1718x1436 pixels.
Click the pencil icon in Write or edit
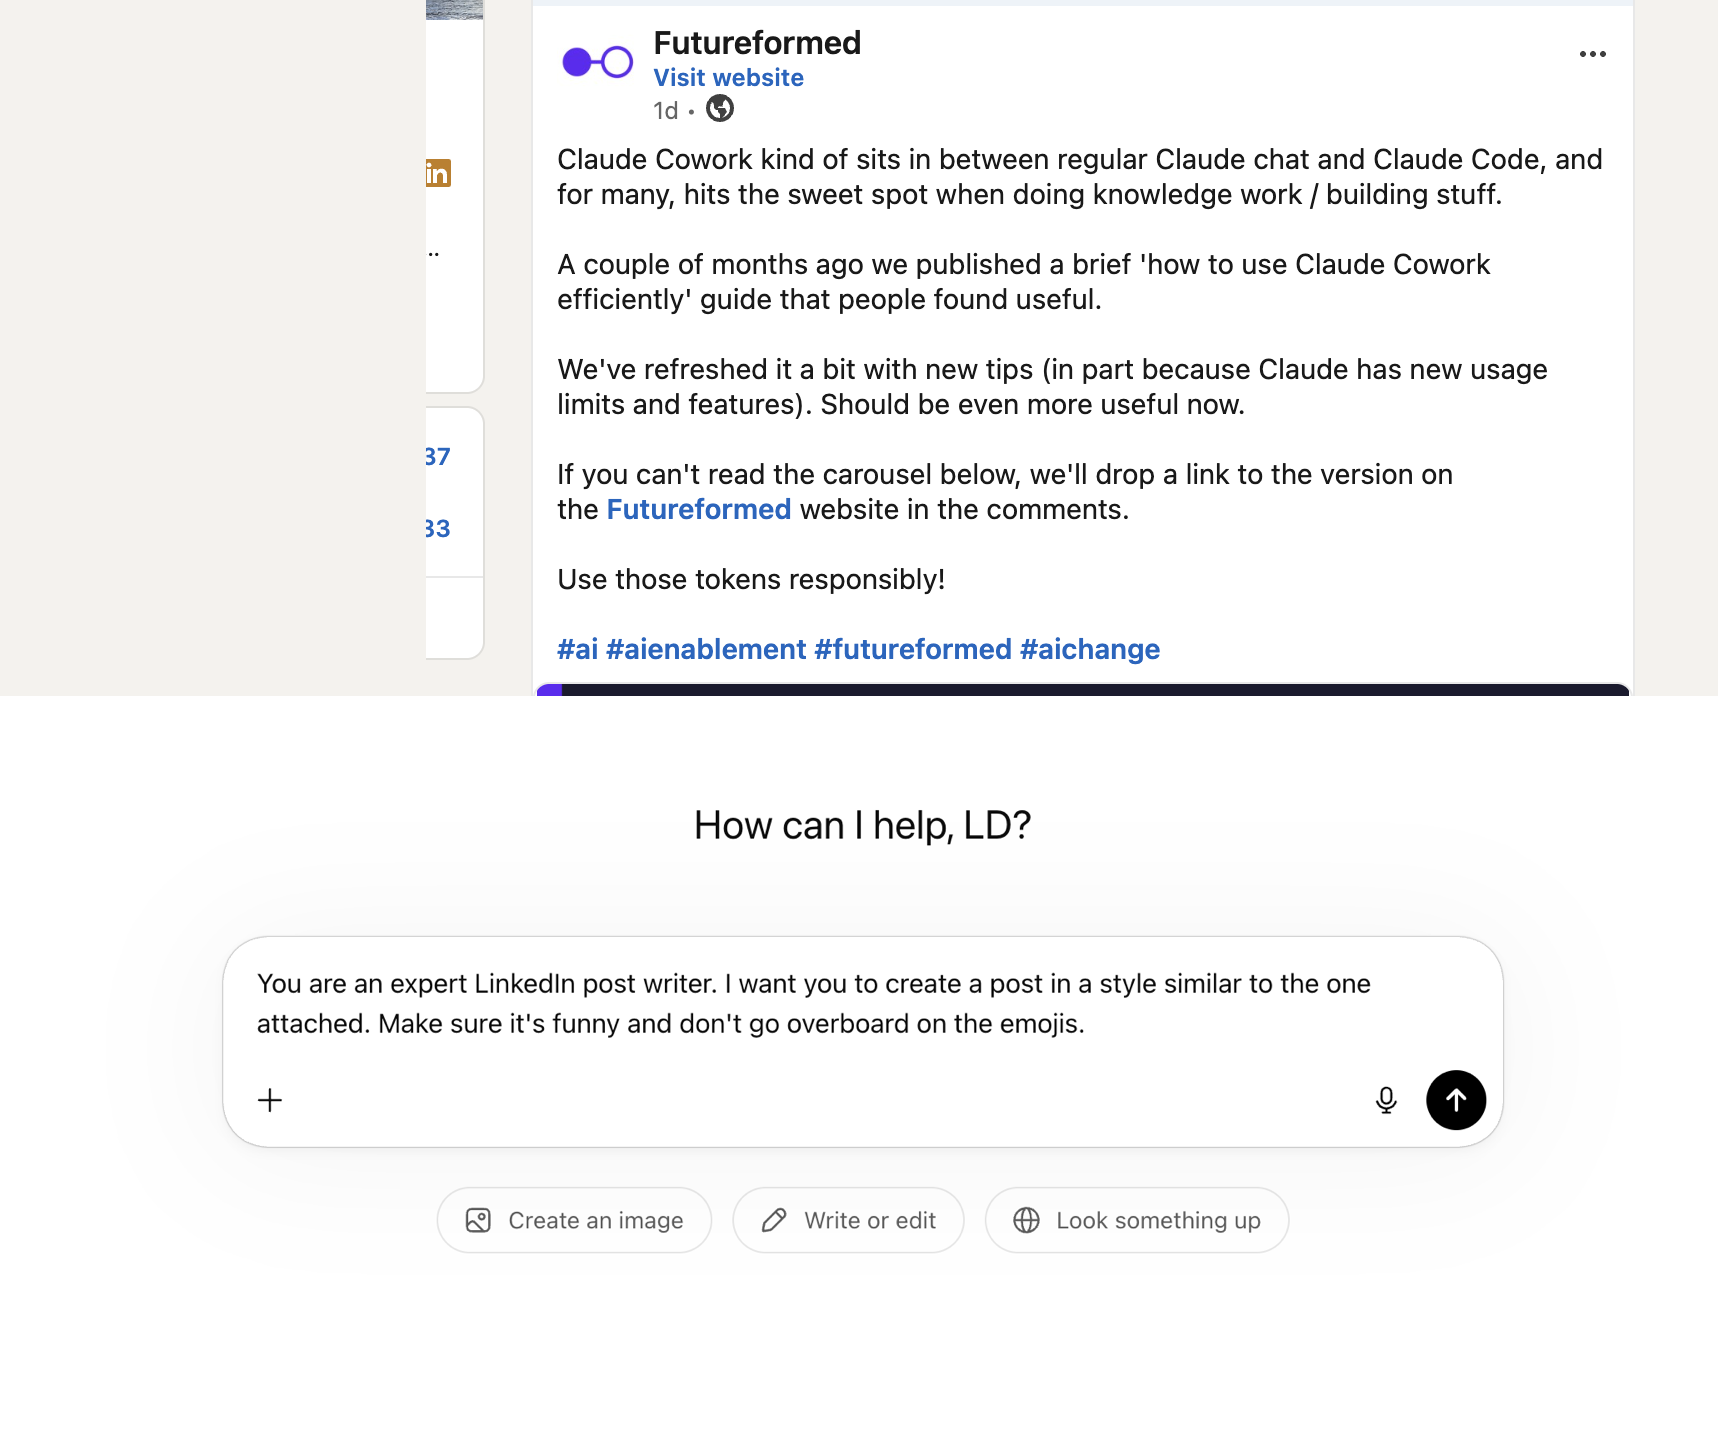pyautogui.click(x=774, y=1220)
